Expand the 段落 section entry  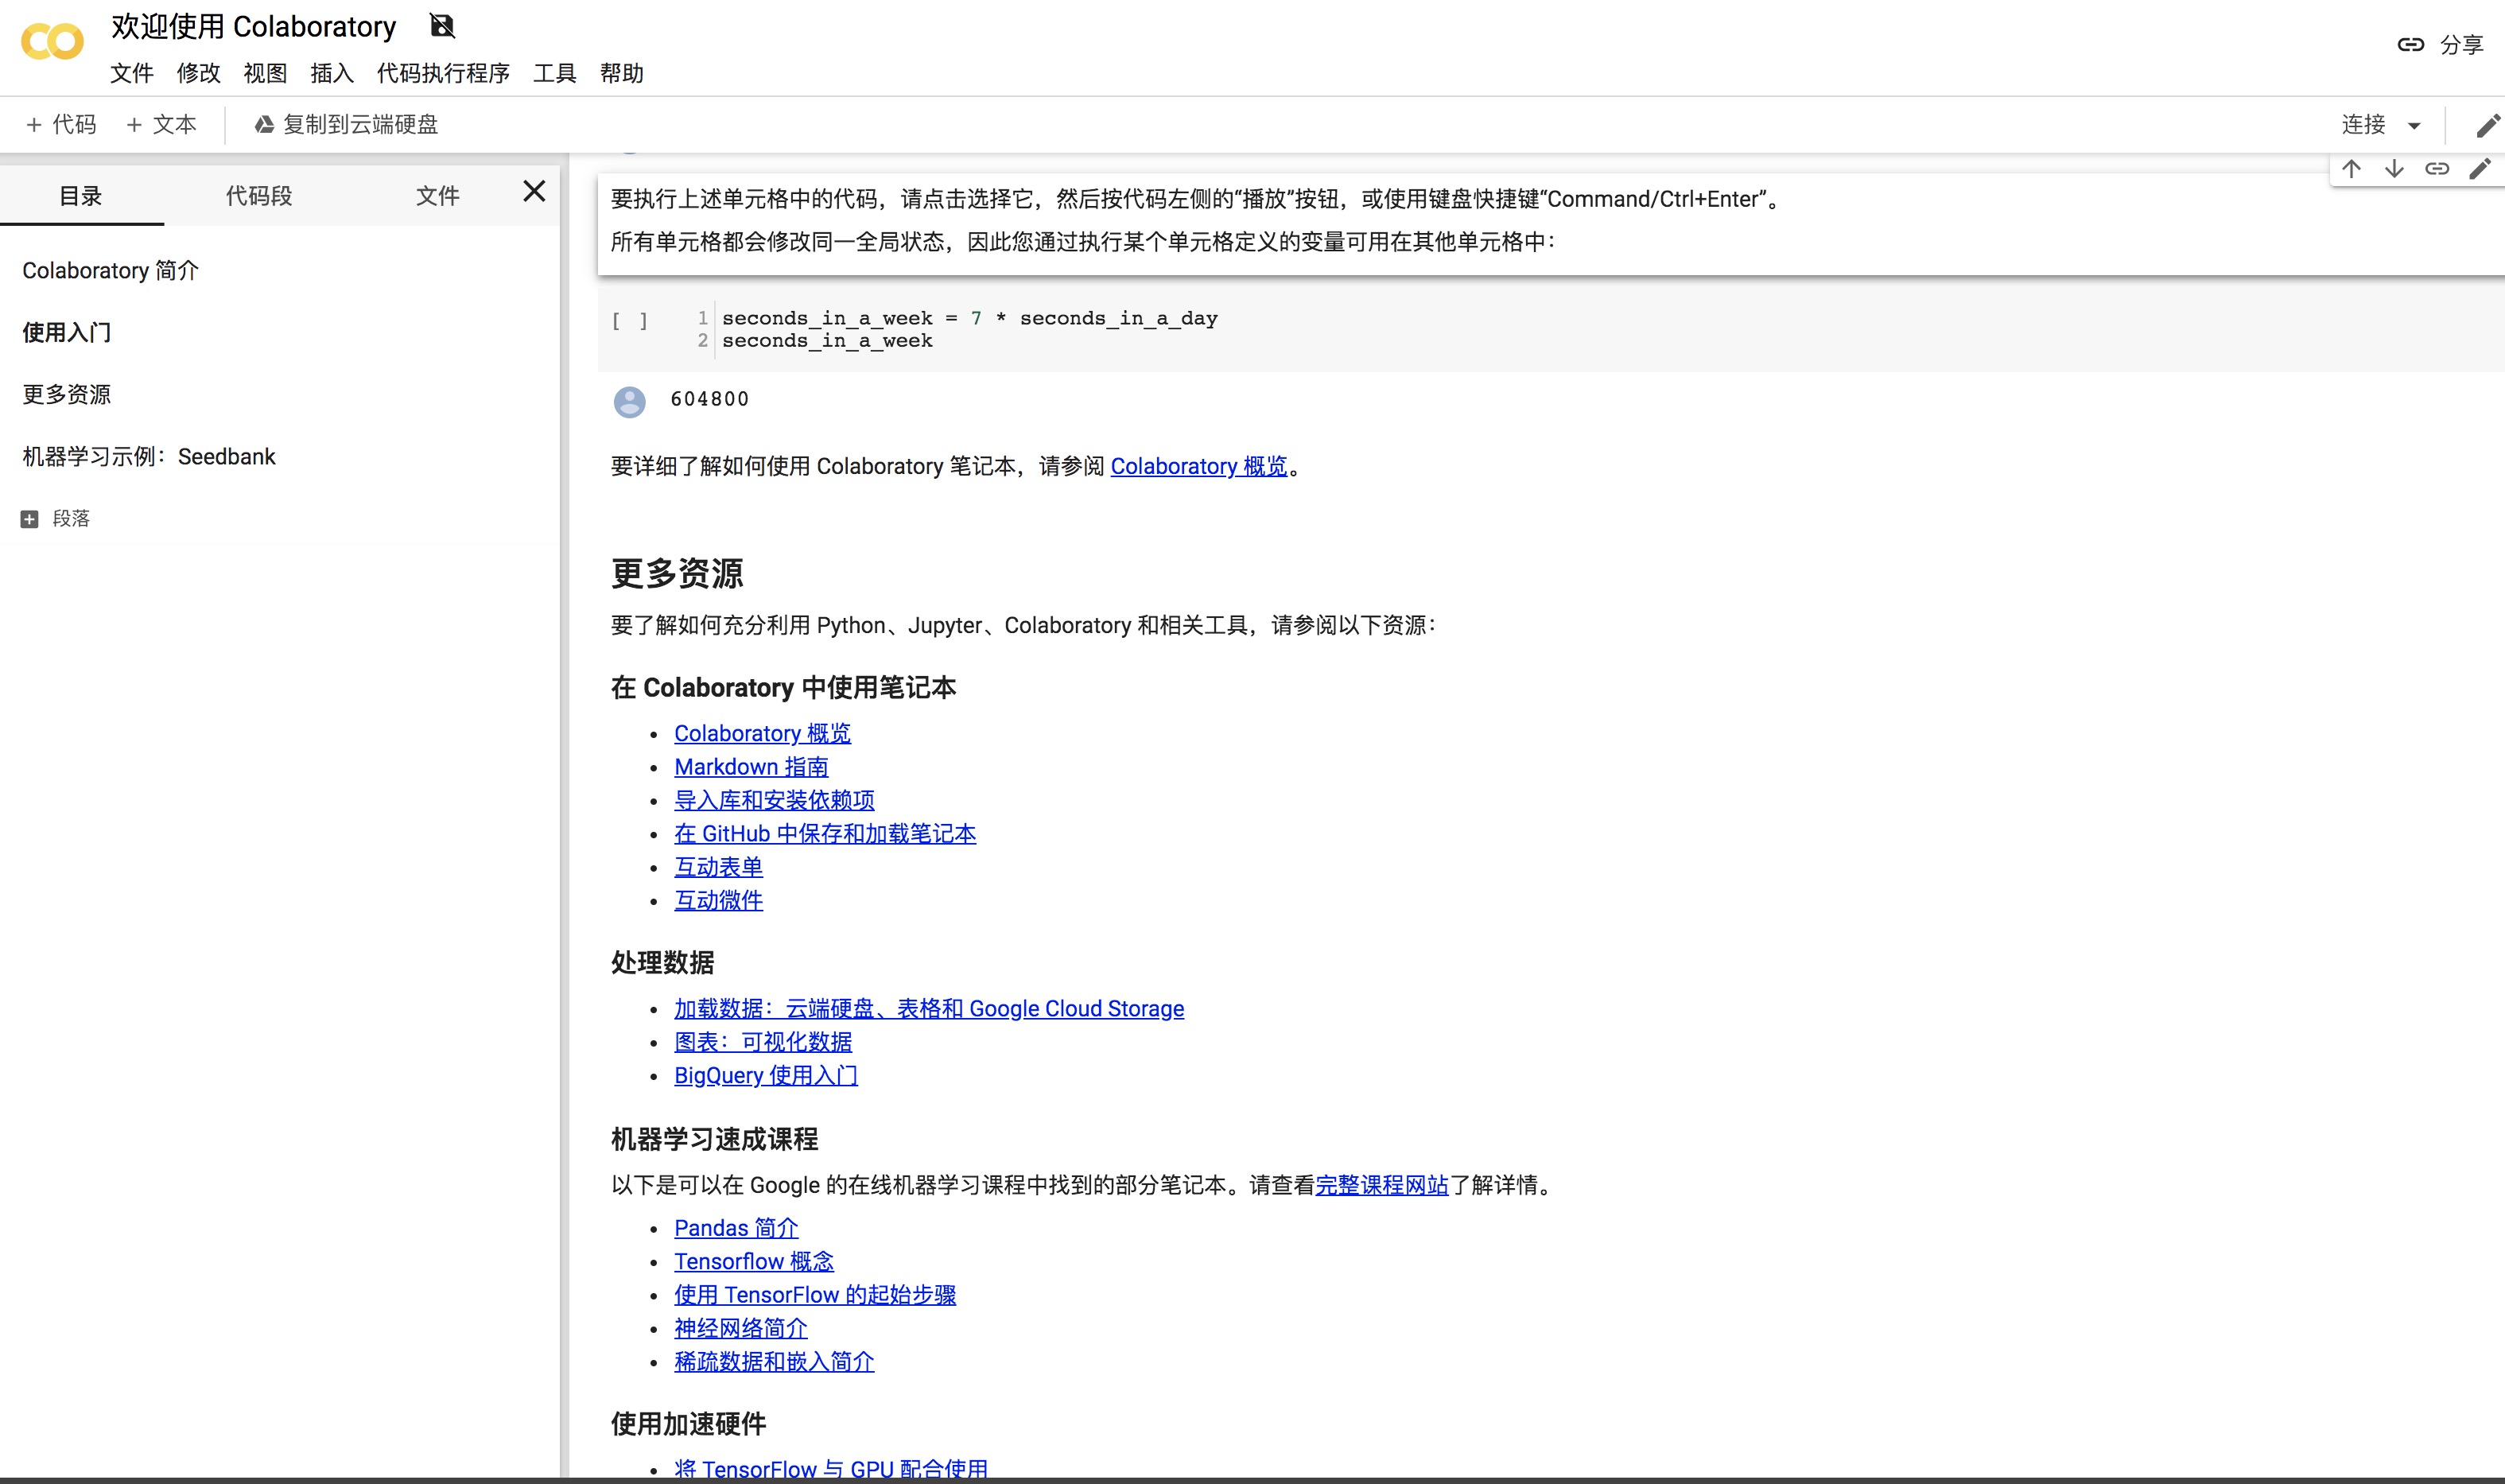[x=29, y=519]
